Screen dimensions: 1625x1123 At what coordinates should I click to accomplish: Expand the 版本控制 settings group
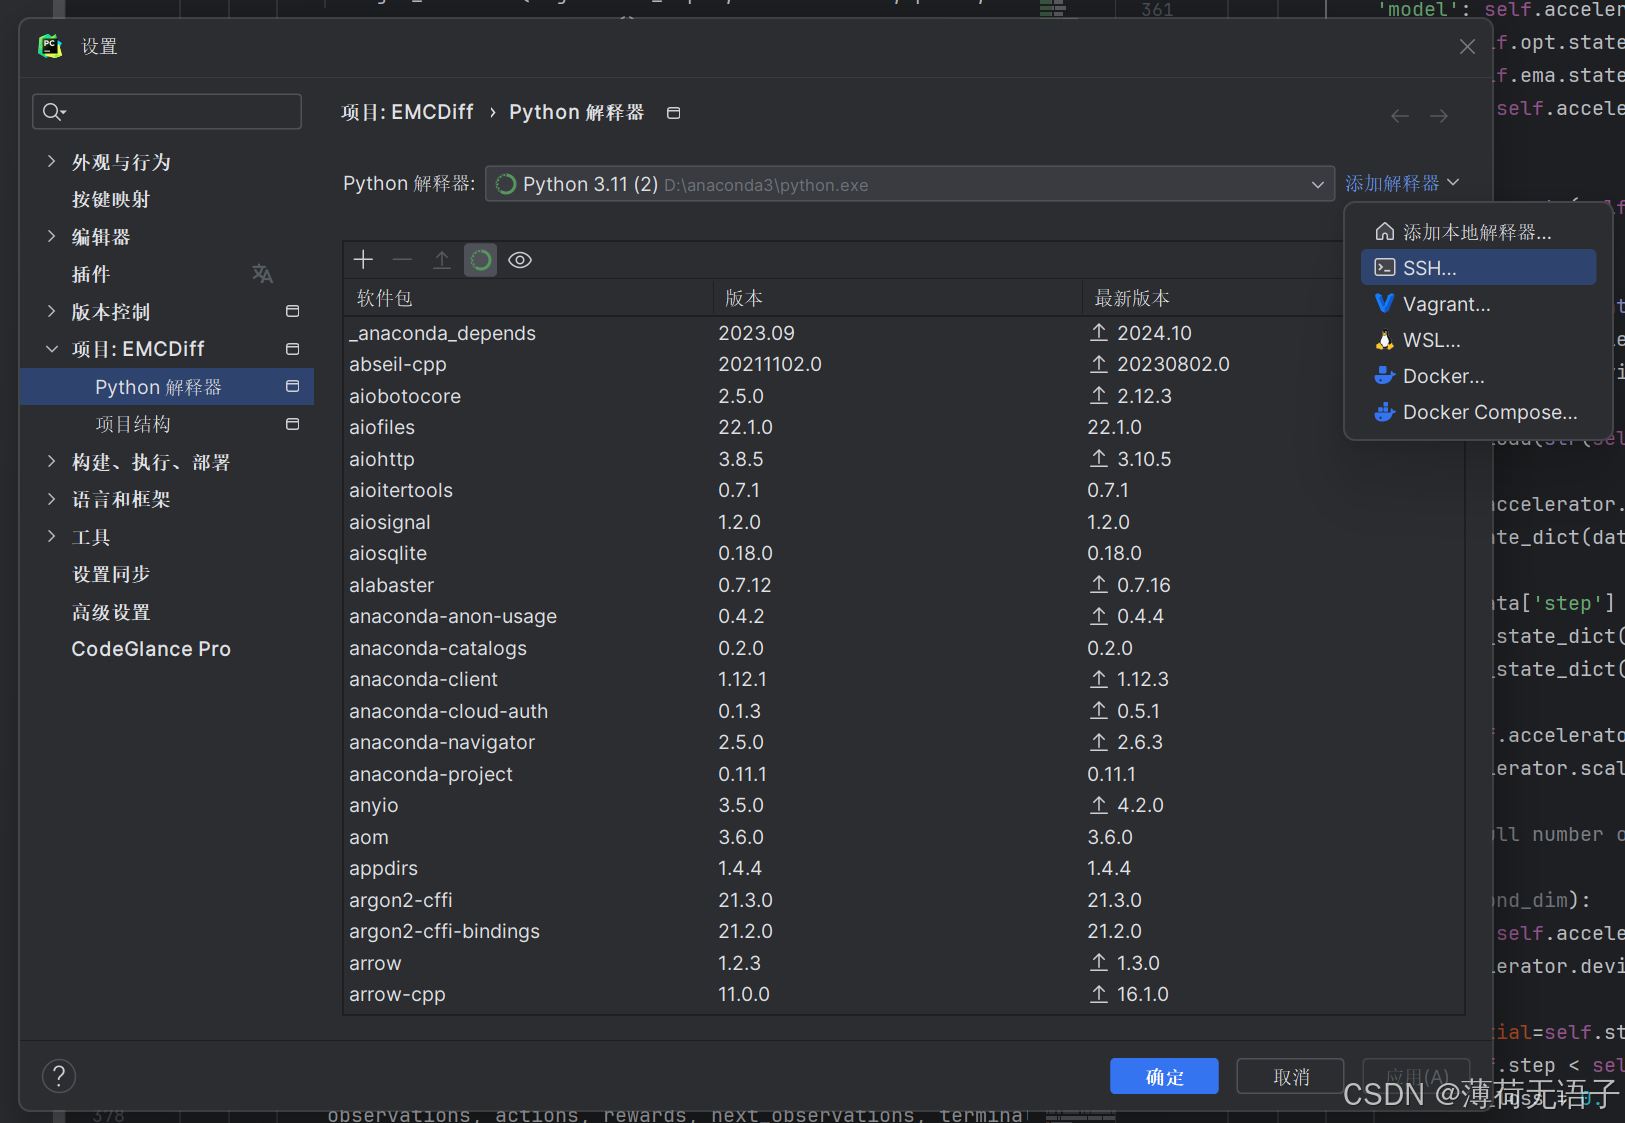[51, 311]
